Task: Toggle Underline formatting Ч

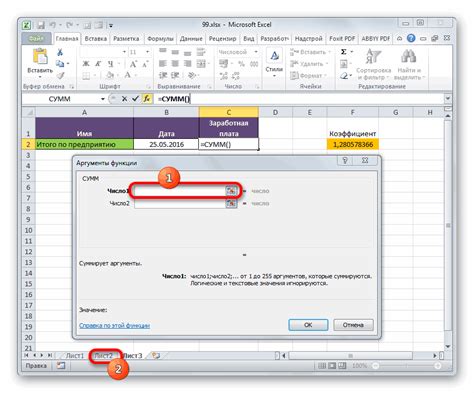Action: 110,64
